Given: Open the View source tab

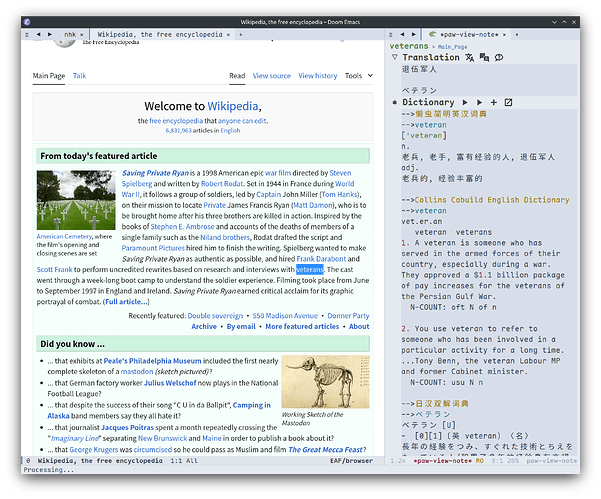Looking at the screenshot, I should 272,76.
